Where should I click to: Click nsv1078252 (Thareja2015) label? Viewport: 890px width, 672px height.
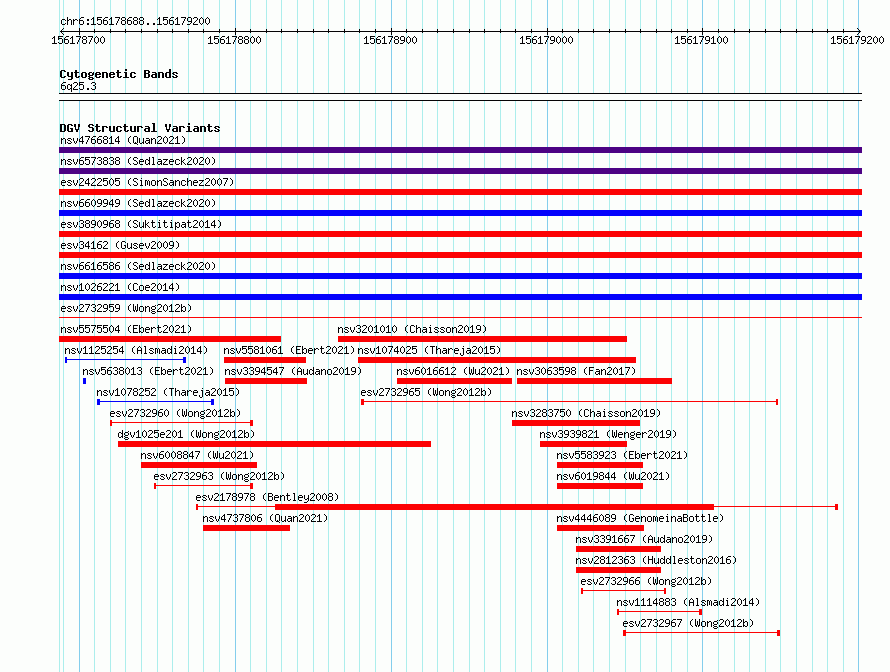pyautogui.click(x=168, y=392)
